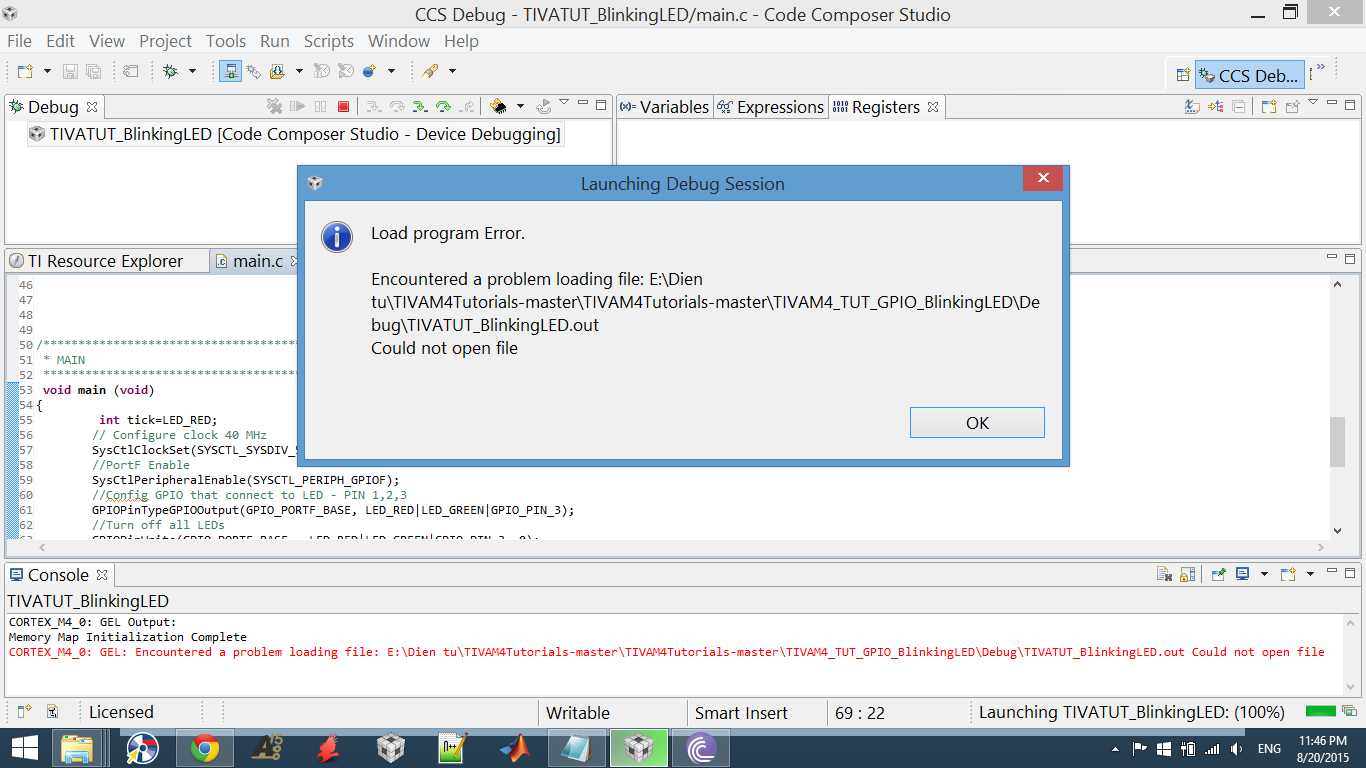Click the Clear Console icon

pos(1164,575)
